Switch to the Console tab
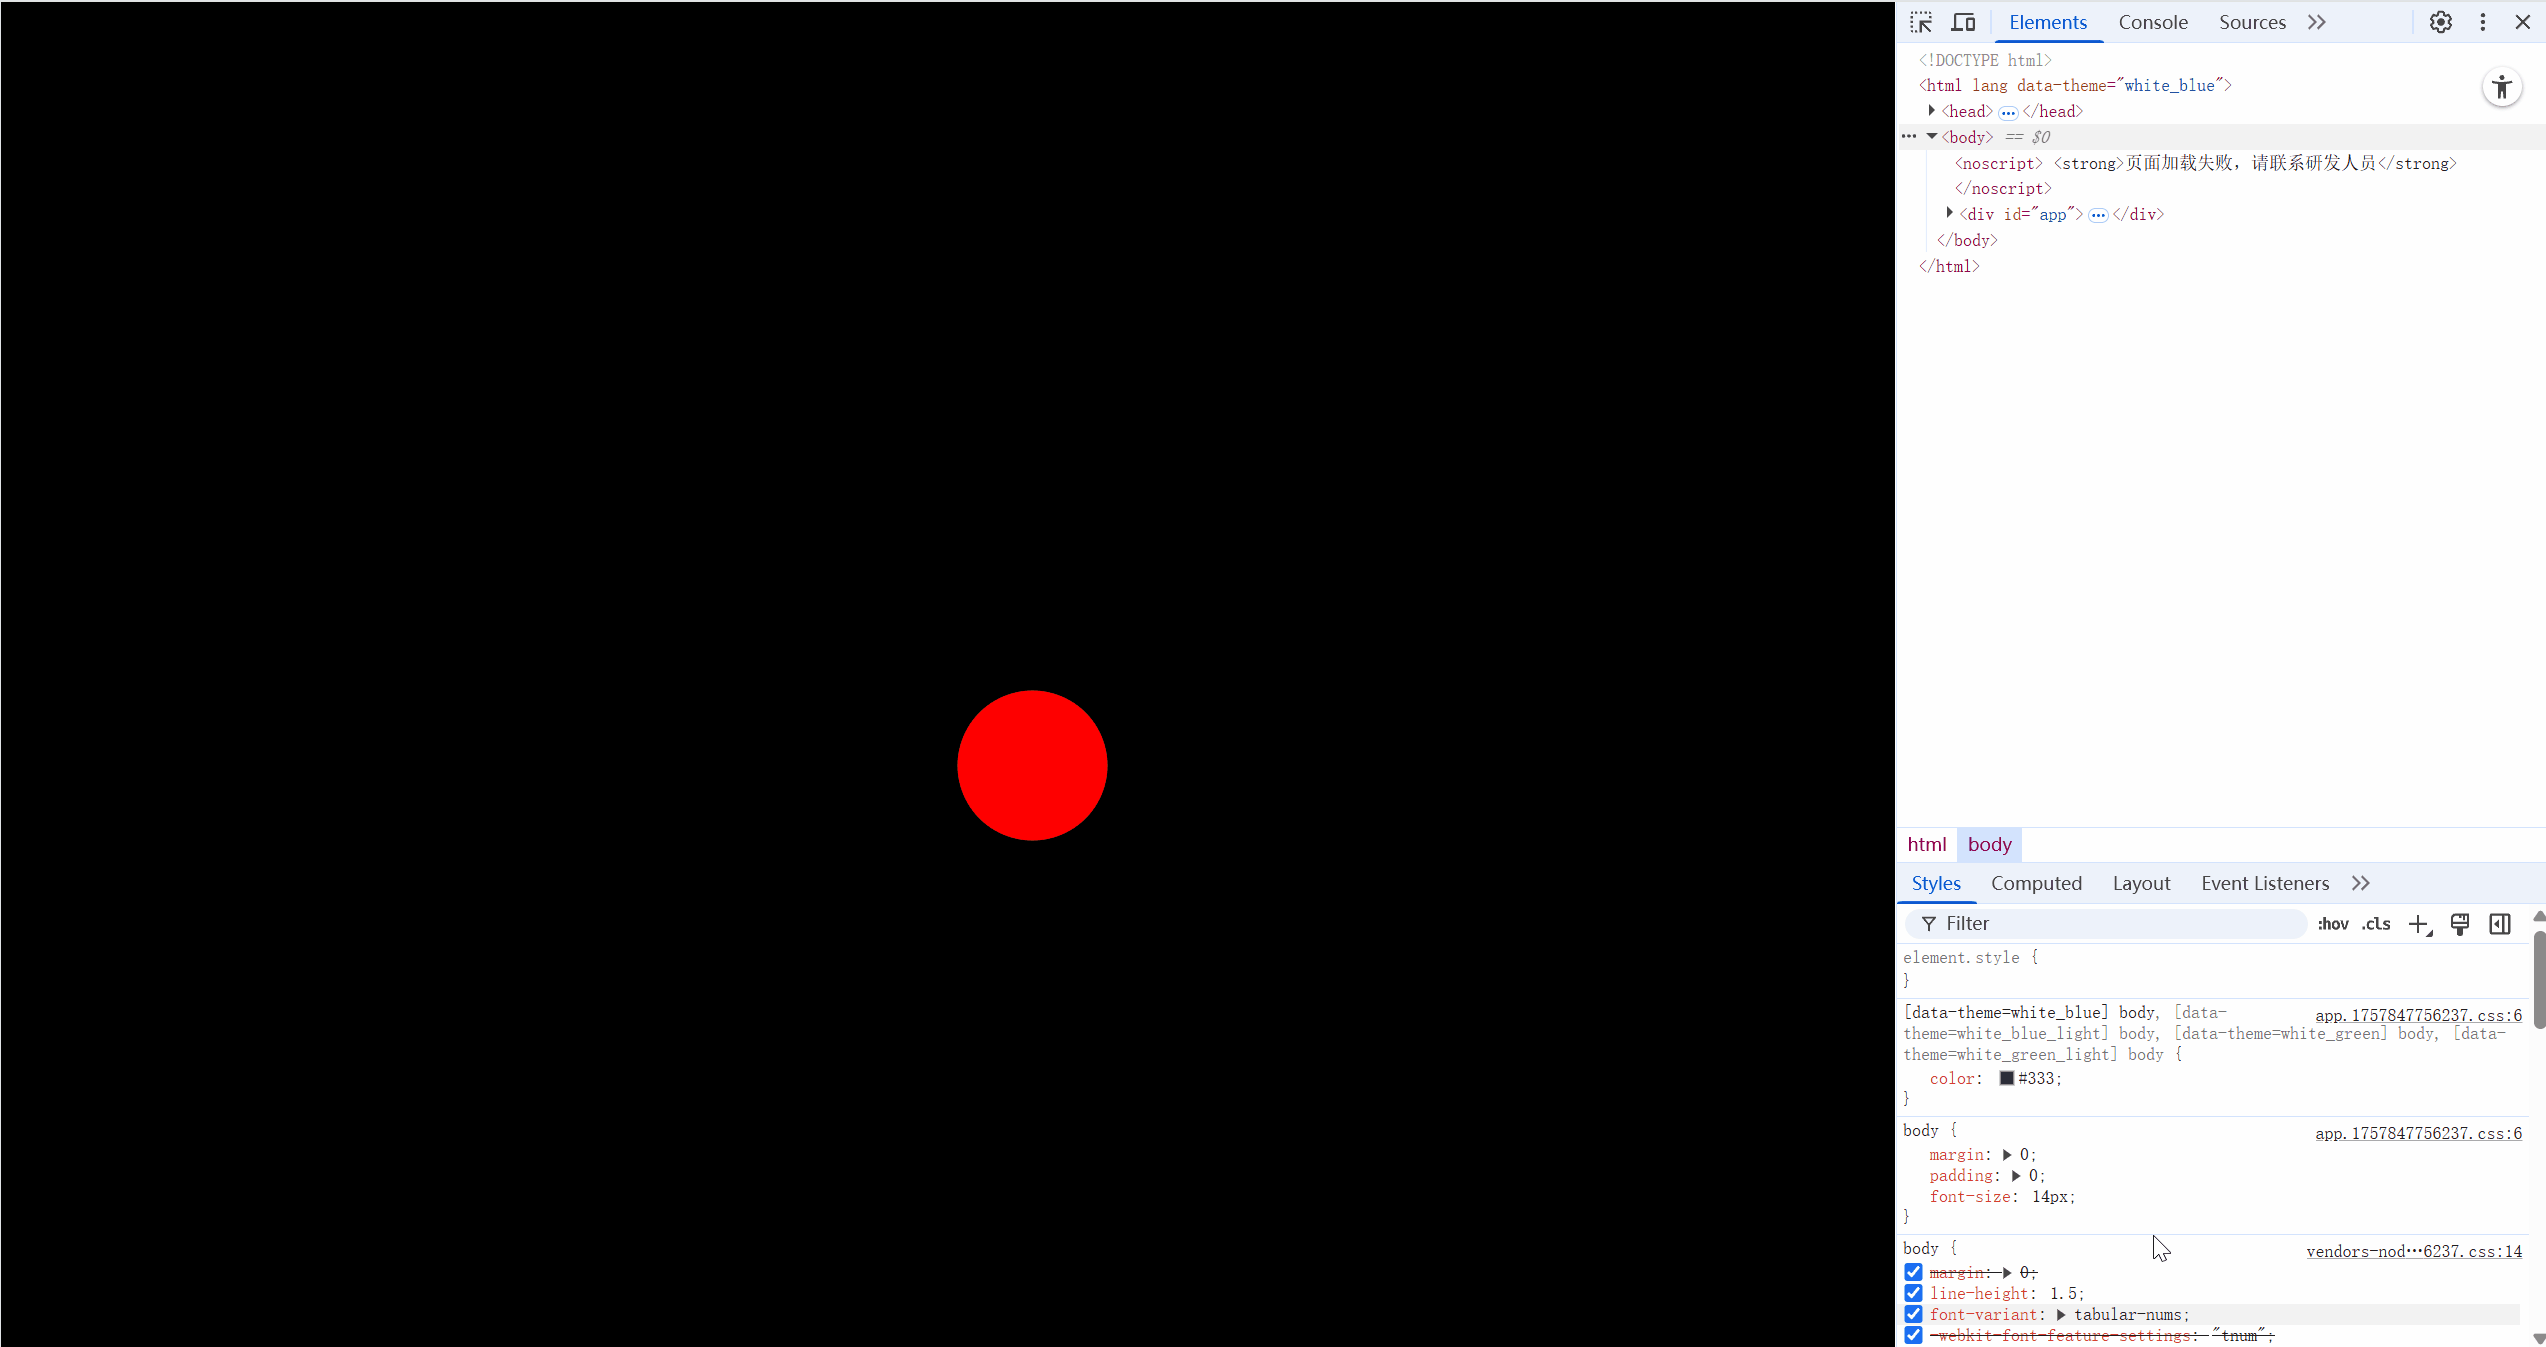 tap(2153, 22)
